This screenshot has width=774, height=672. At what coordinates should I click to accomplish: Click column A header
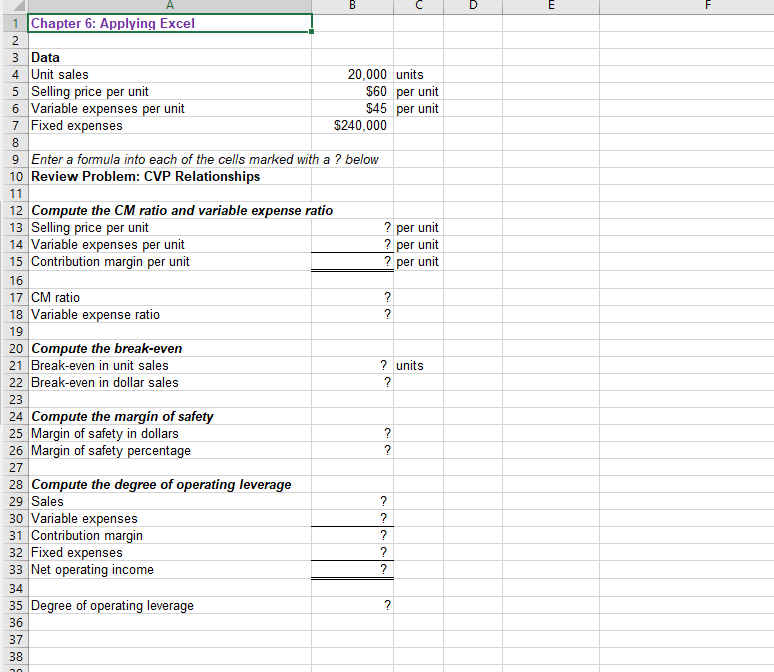click(170, 5)
